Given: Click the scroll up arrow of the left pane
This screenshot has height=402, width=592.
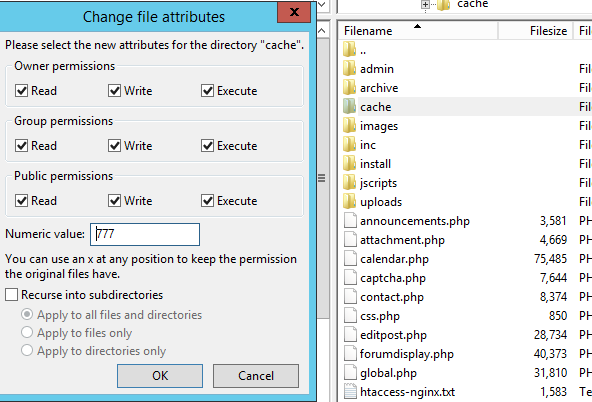Looking at the screenshot, I should click(322, 31).
